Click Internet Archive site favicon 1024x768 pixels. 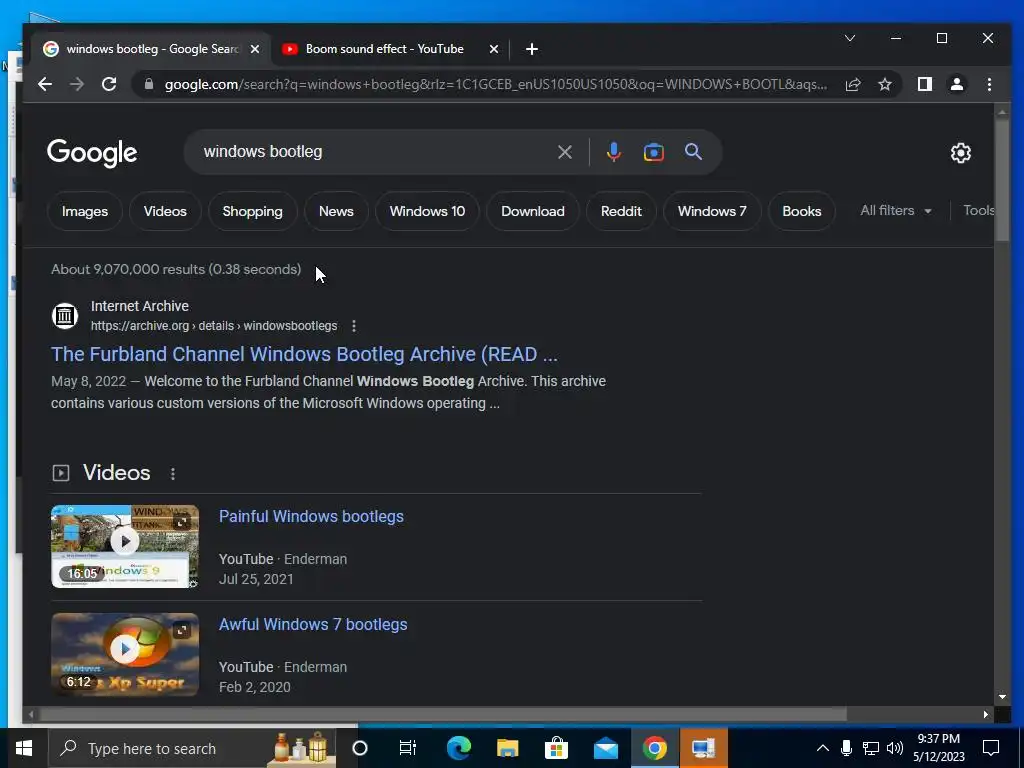(65, 316)
